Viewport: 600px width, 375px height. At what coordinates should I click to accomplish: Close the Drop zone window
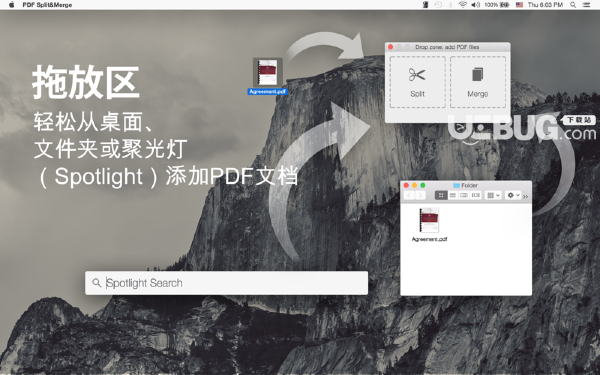tap(391, 47)
